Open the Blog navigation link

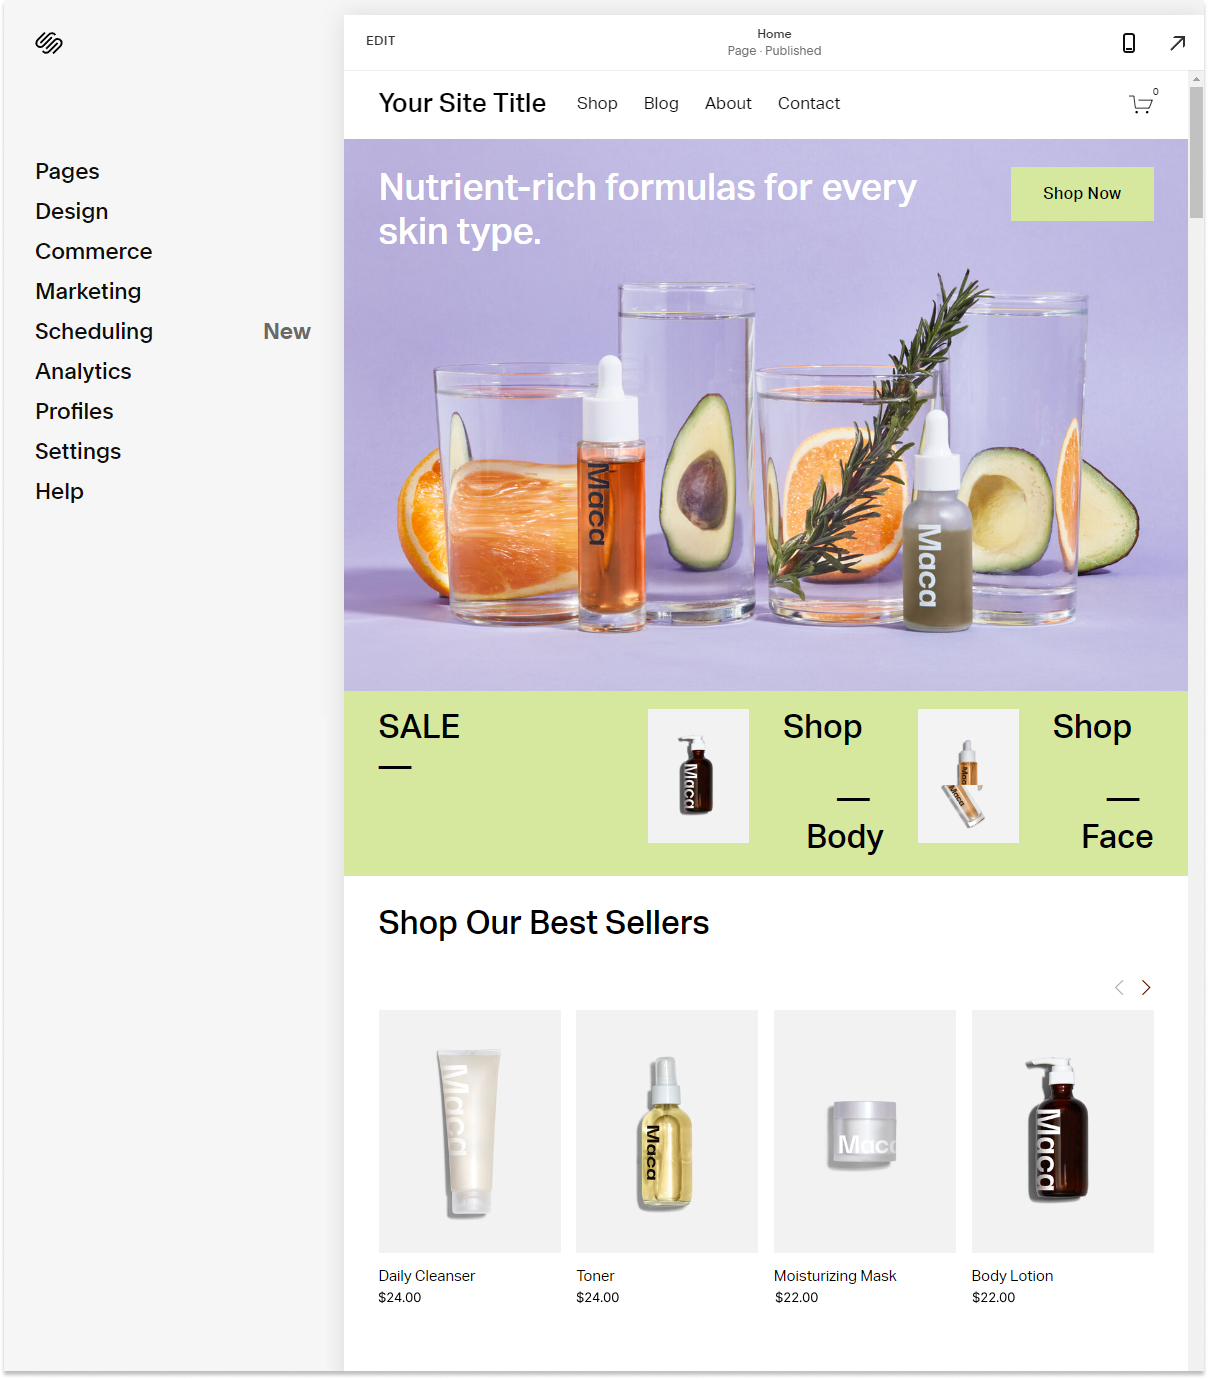coord(661,104)
